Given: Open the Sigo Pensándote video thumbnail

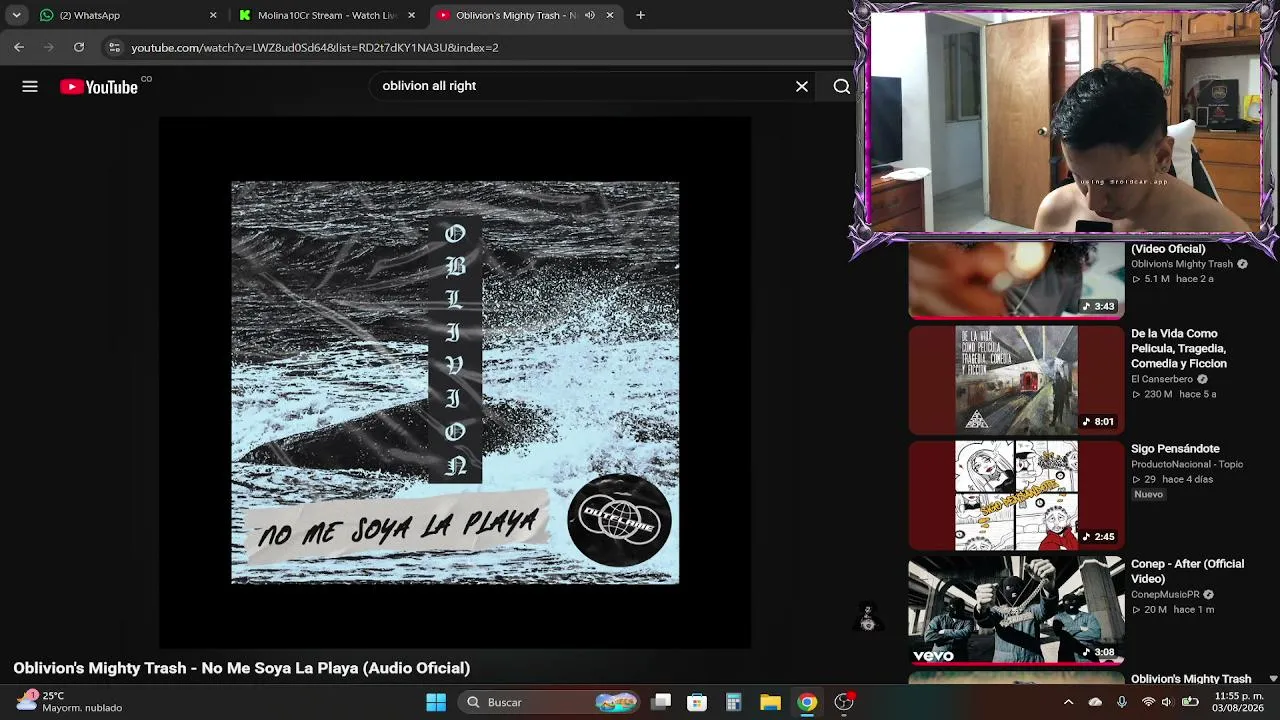Looking at the screenshot, I should [1016, 495].
